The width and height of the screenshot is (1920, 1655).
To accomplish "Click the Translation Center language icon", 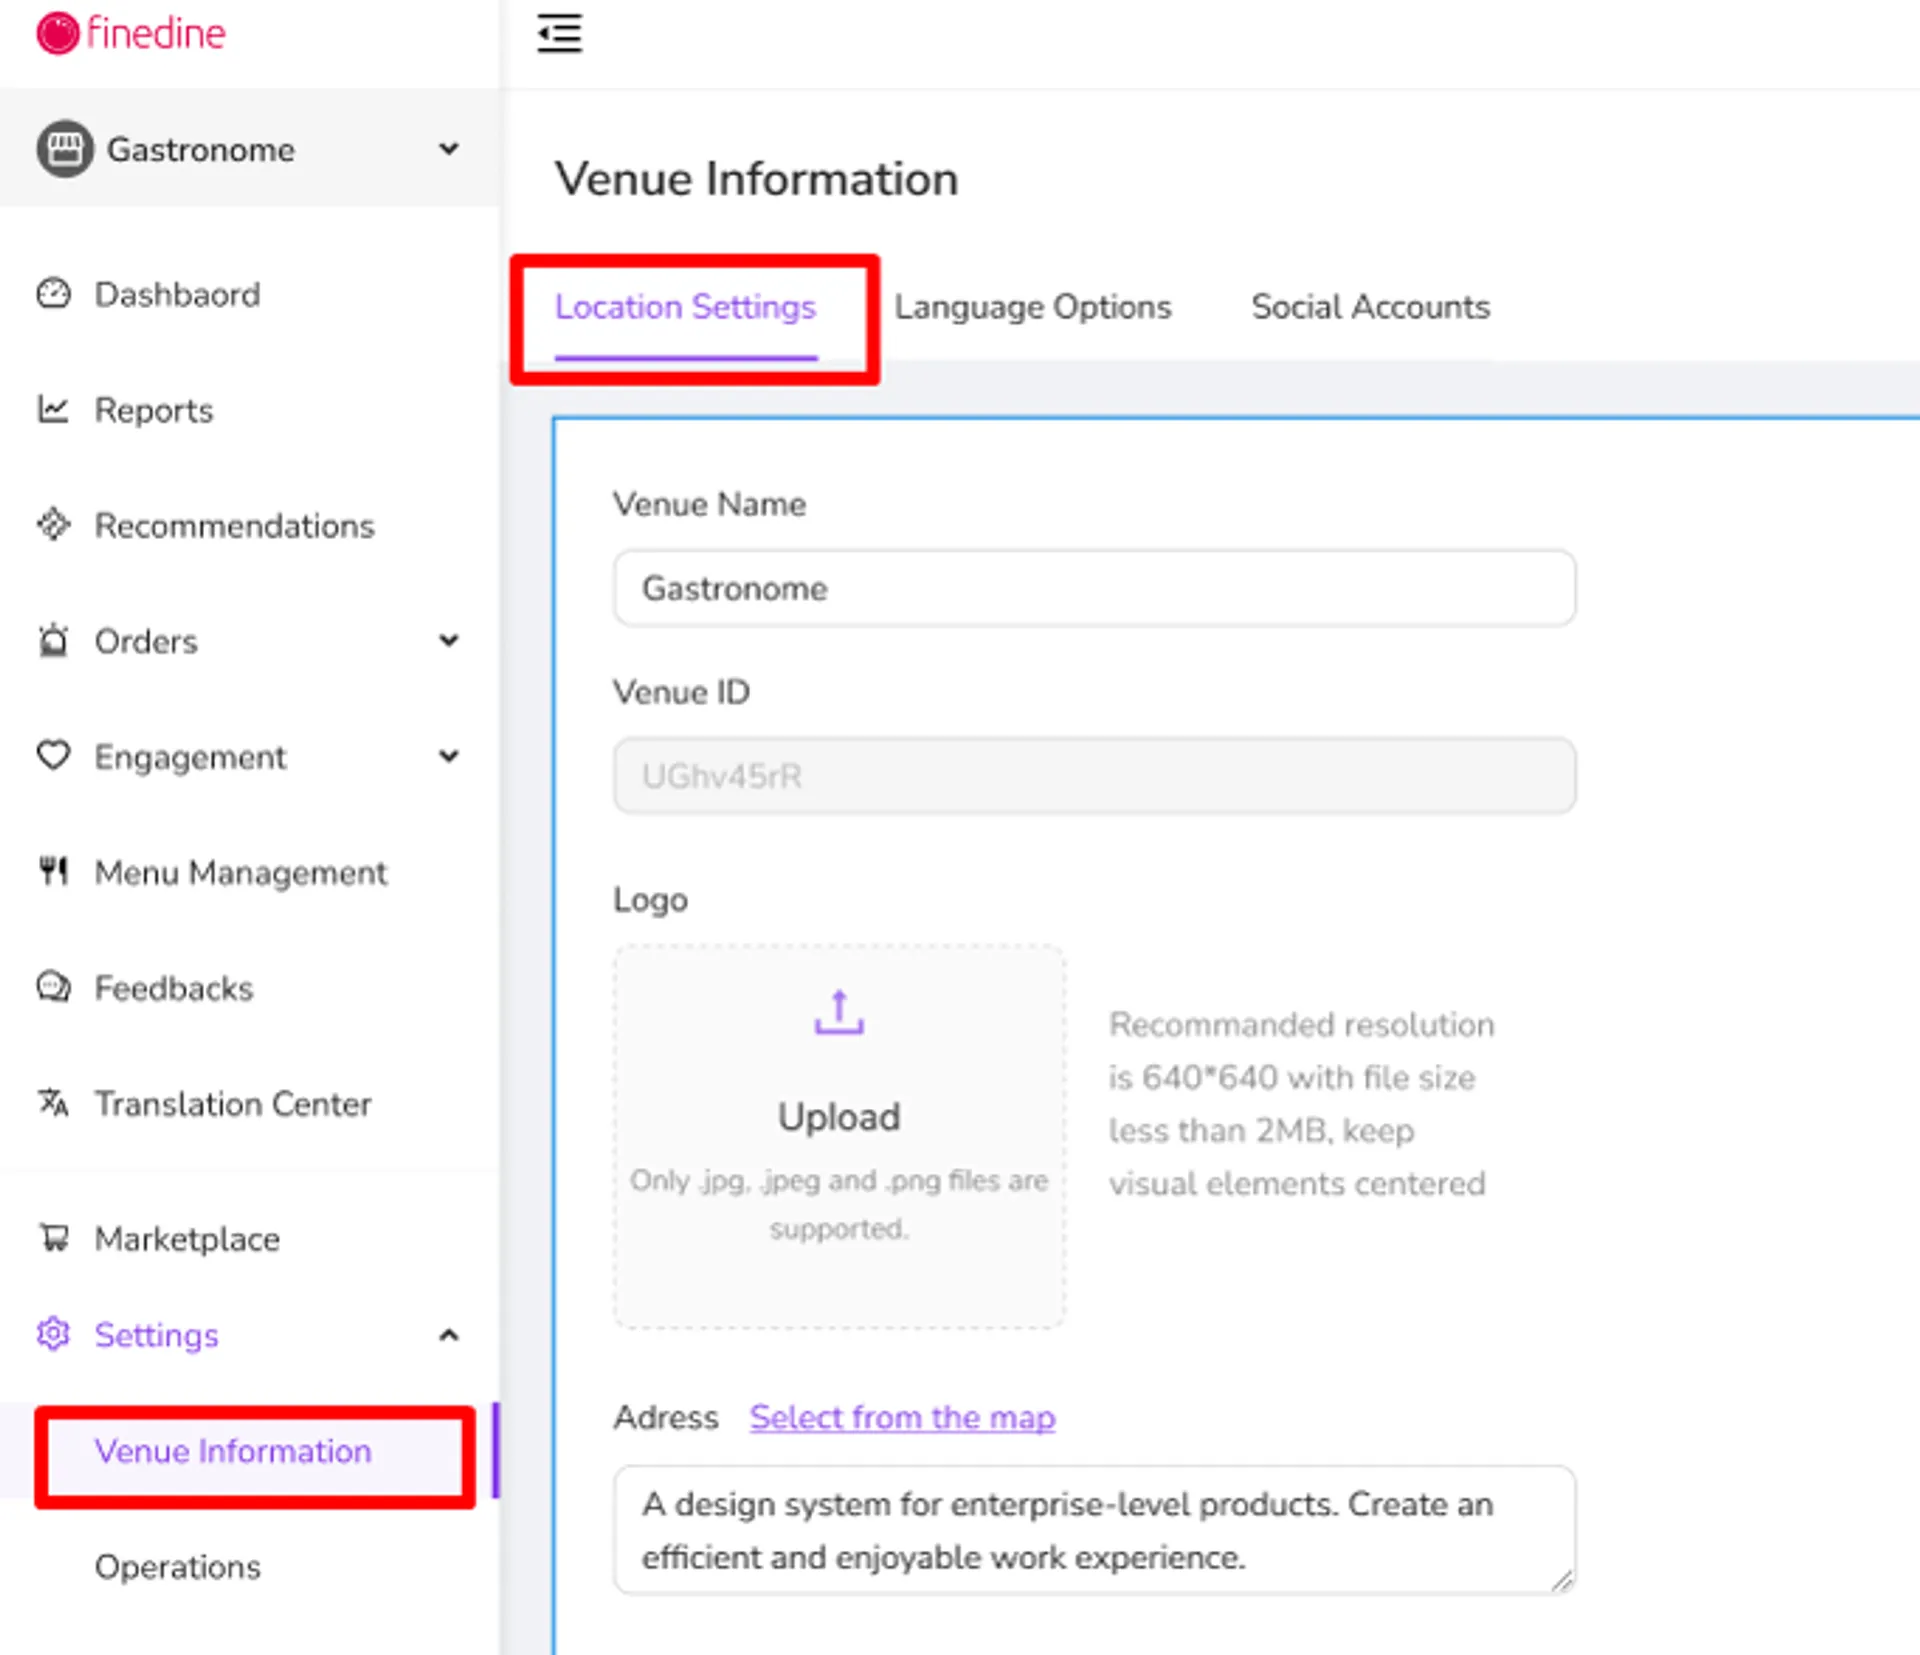I will pos(54,1103).
